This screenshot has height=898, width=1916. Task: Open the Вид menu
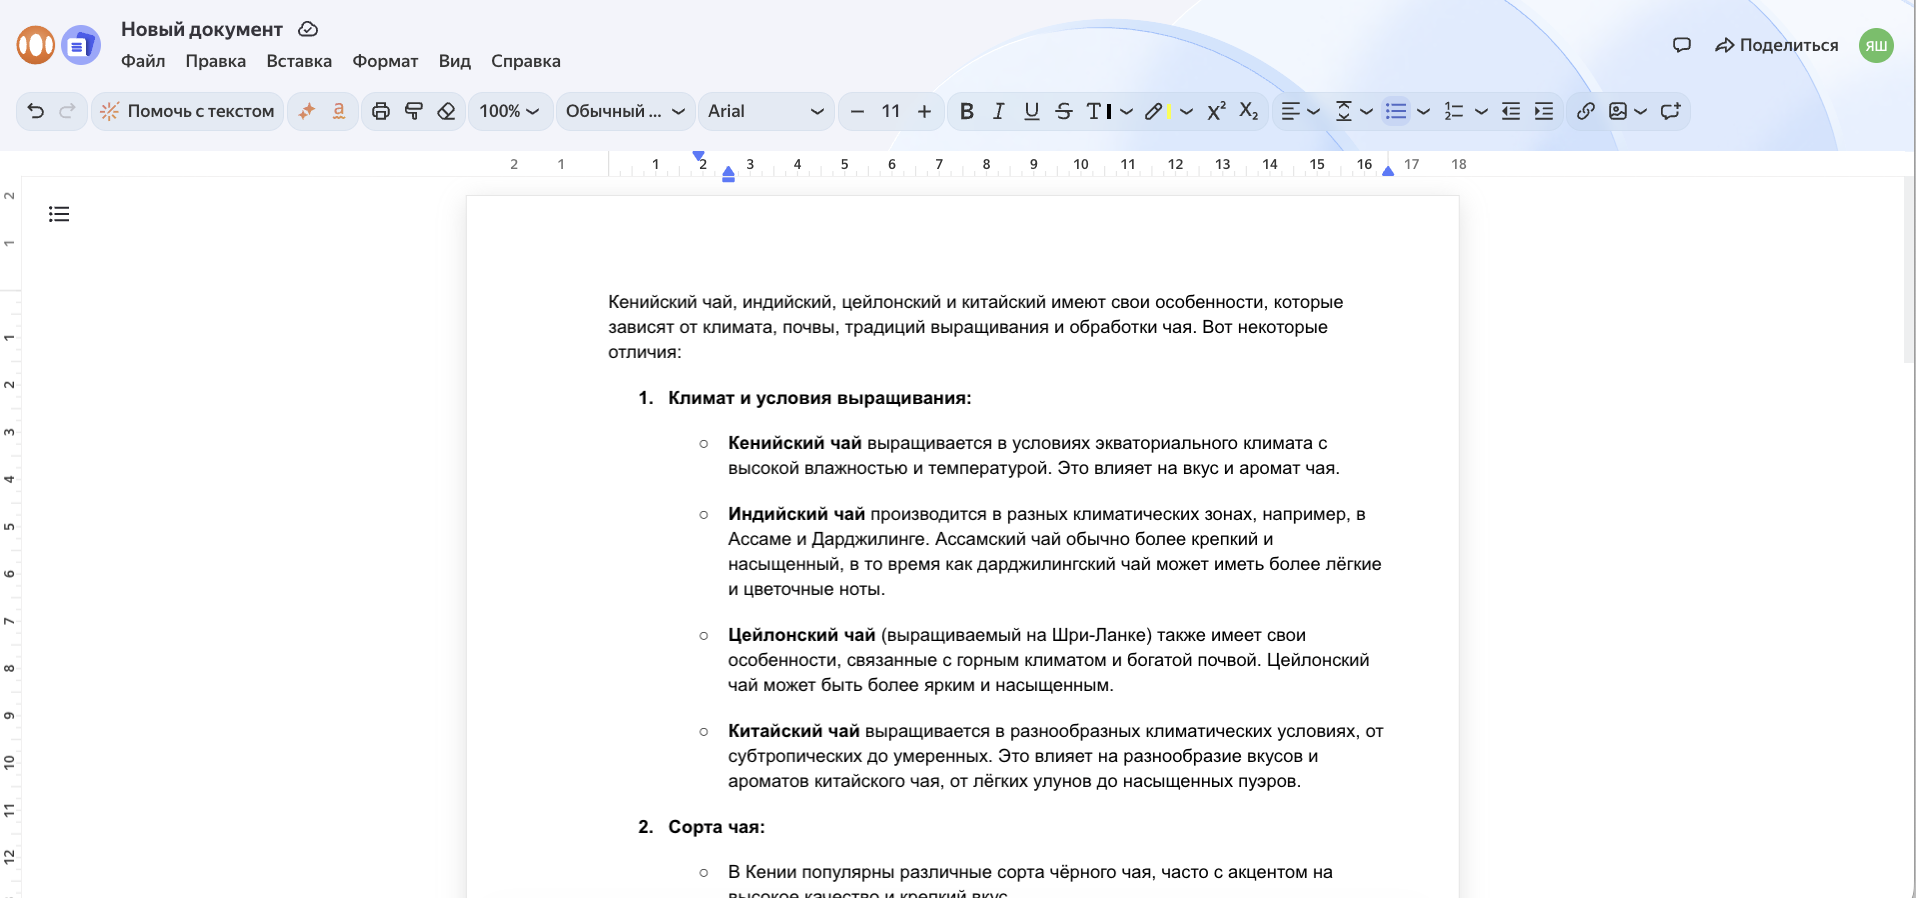click(x=455, y=61)
